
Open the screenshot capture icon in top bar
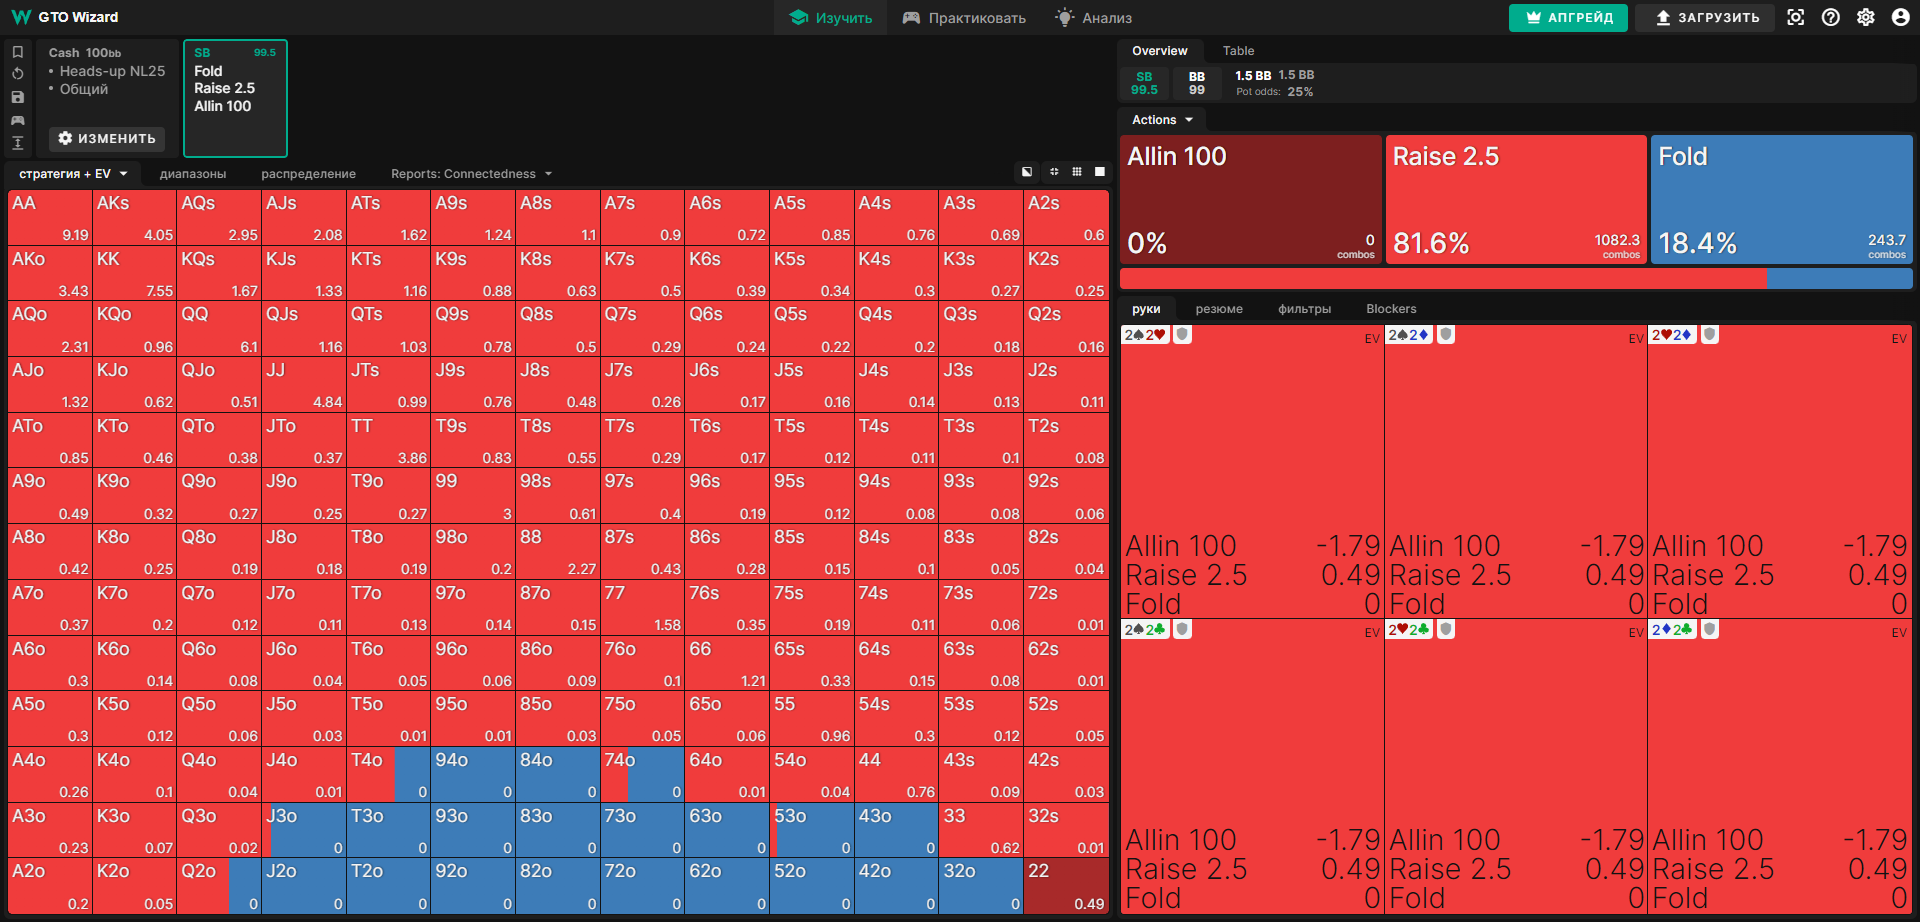(x=1796, y=17)
